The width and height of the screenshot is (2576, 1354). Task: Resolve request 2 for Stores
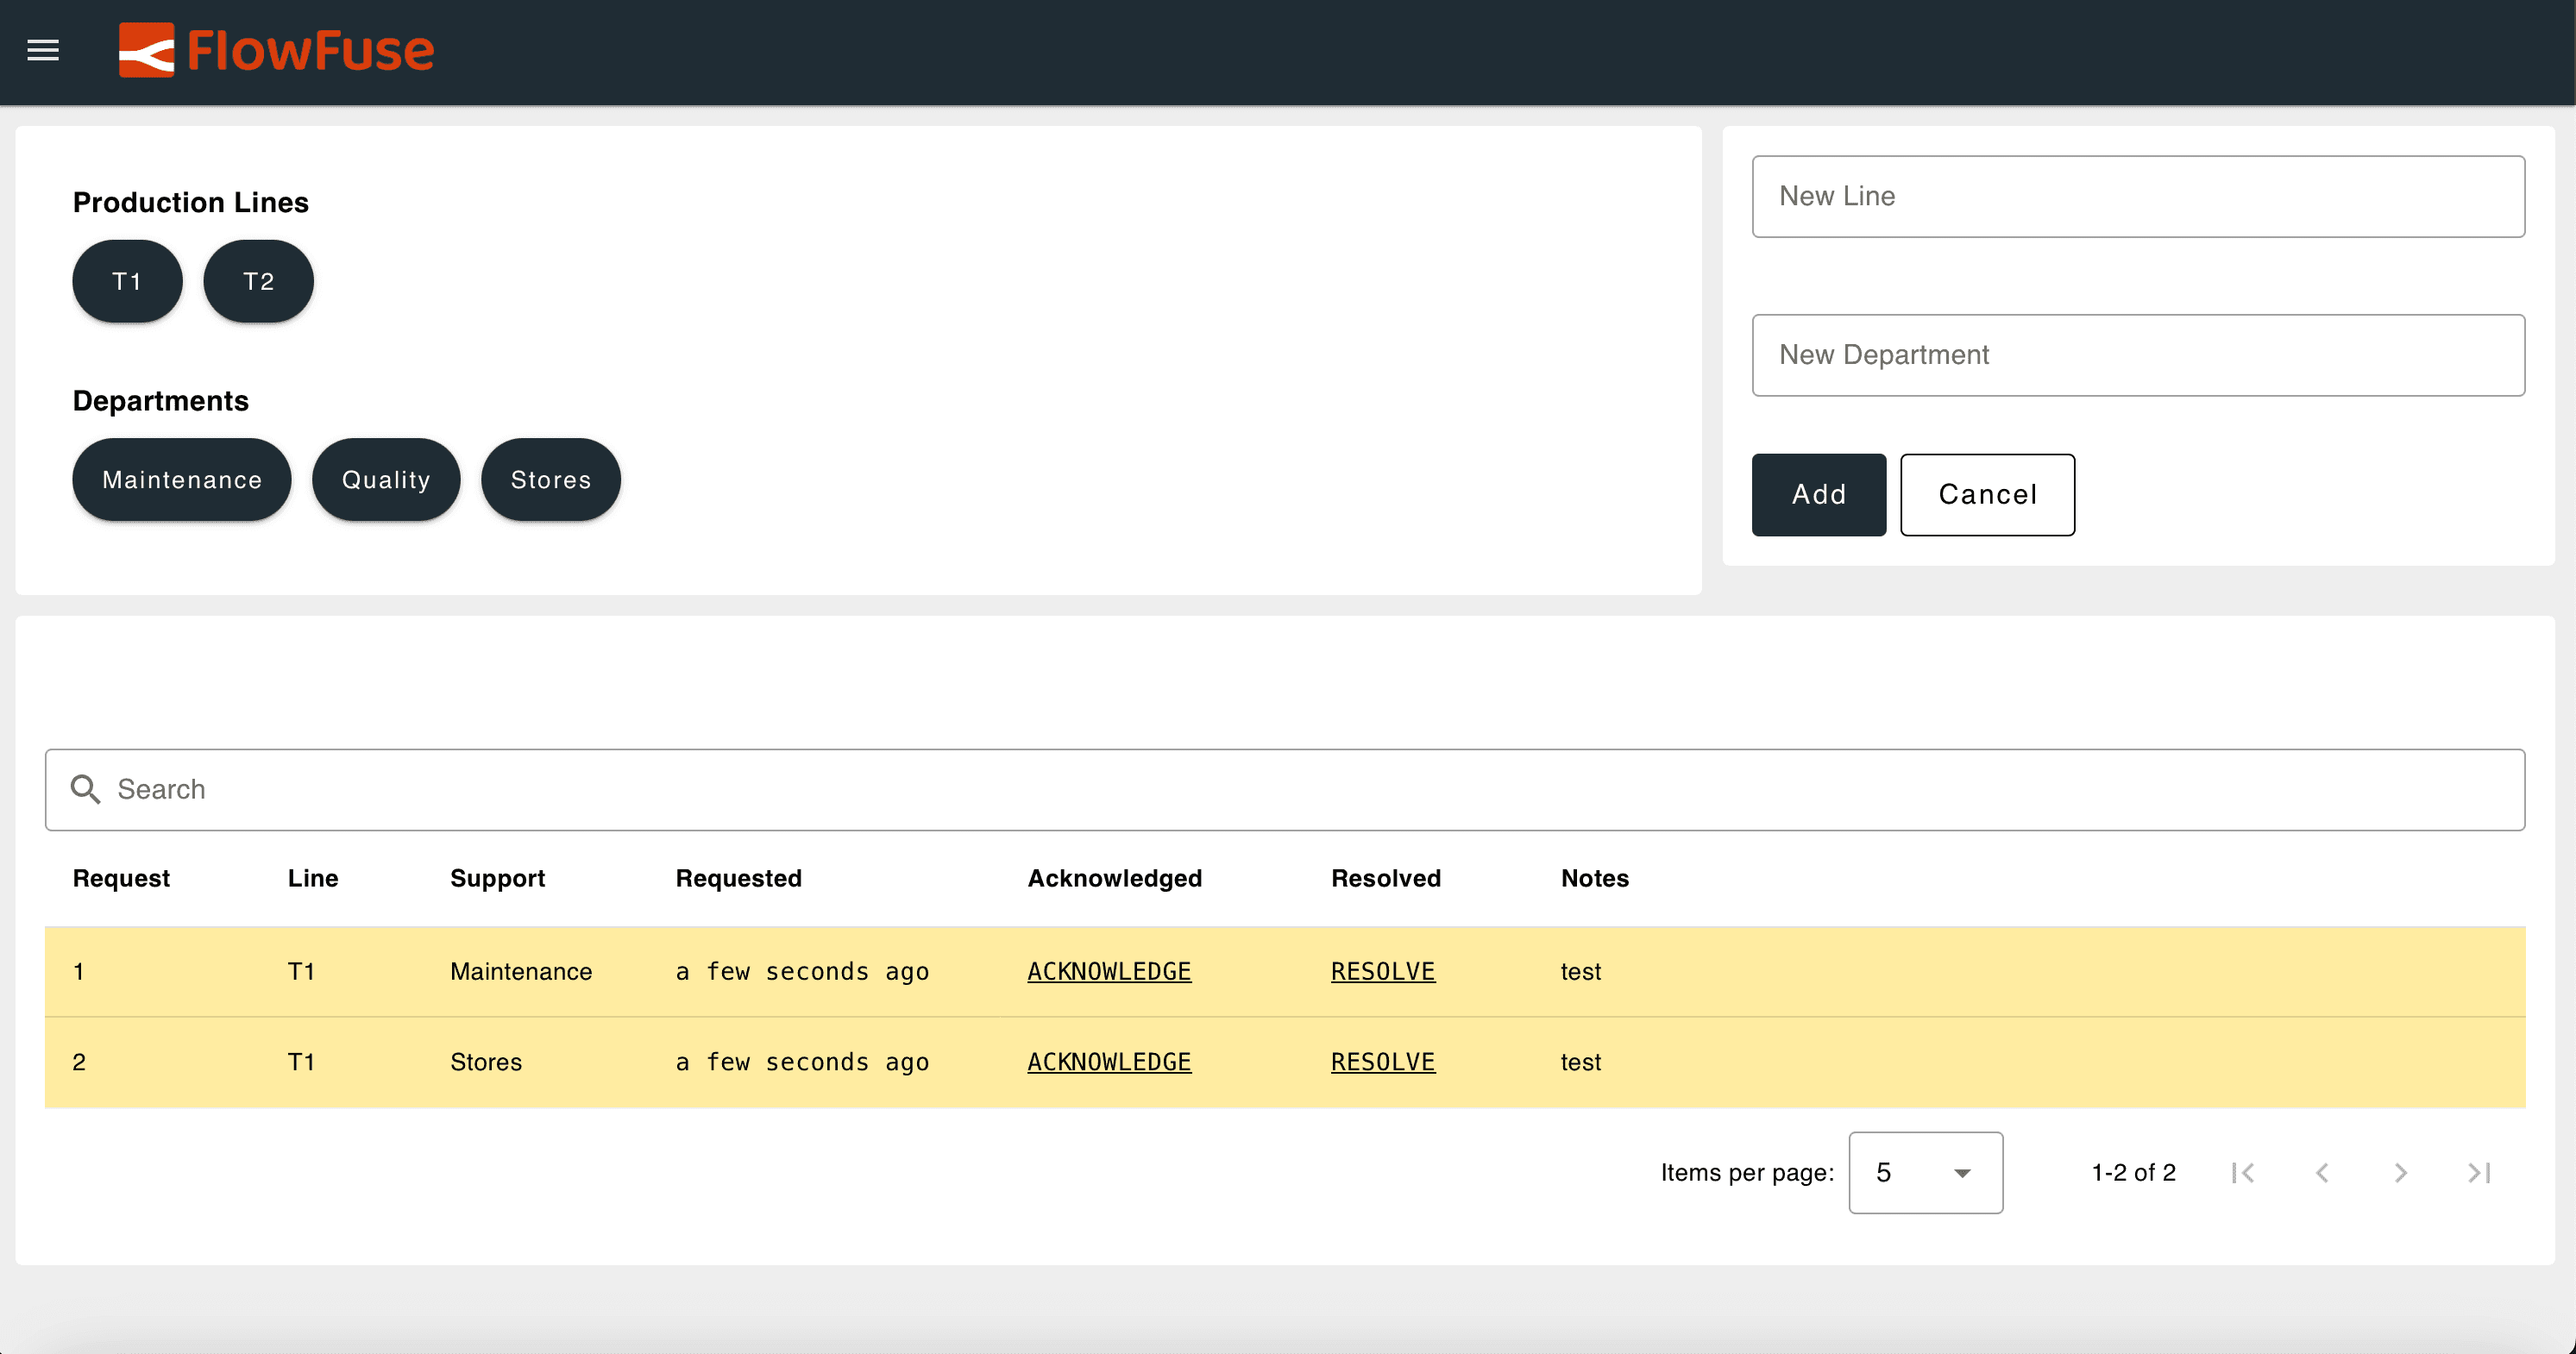pyautogui.click(x=1383, y=1061)
